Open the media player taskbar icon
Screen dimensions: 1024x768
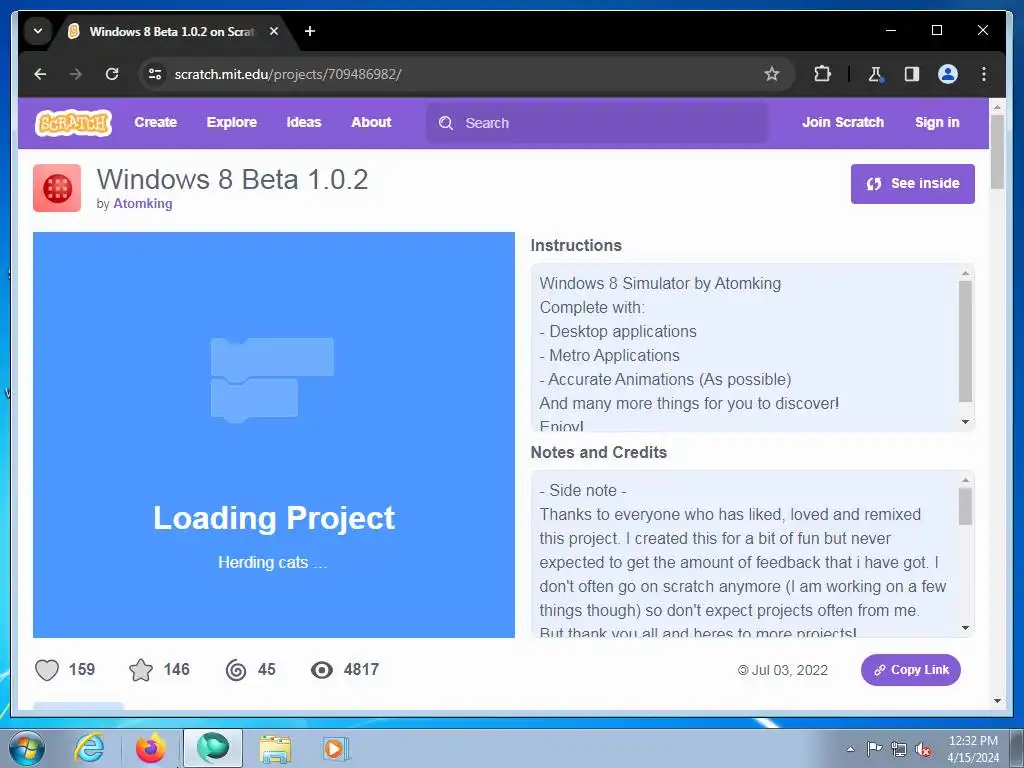336,748
